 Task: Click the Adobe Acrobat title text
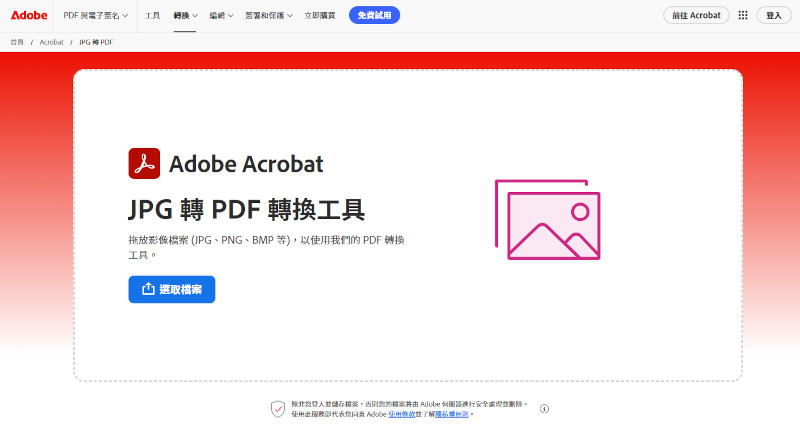[246, 164]
